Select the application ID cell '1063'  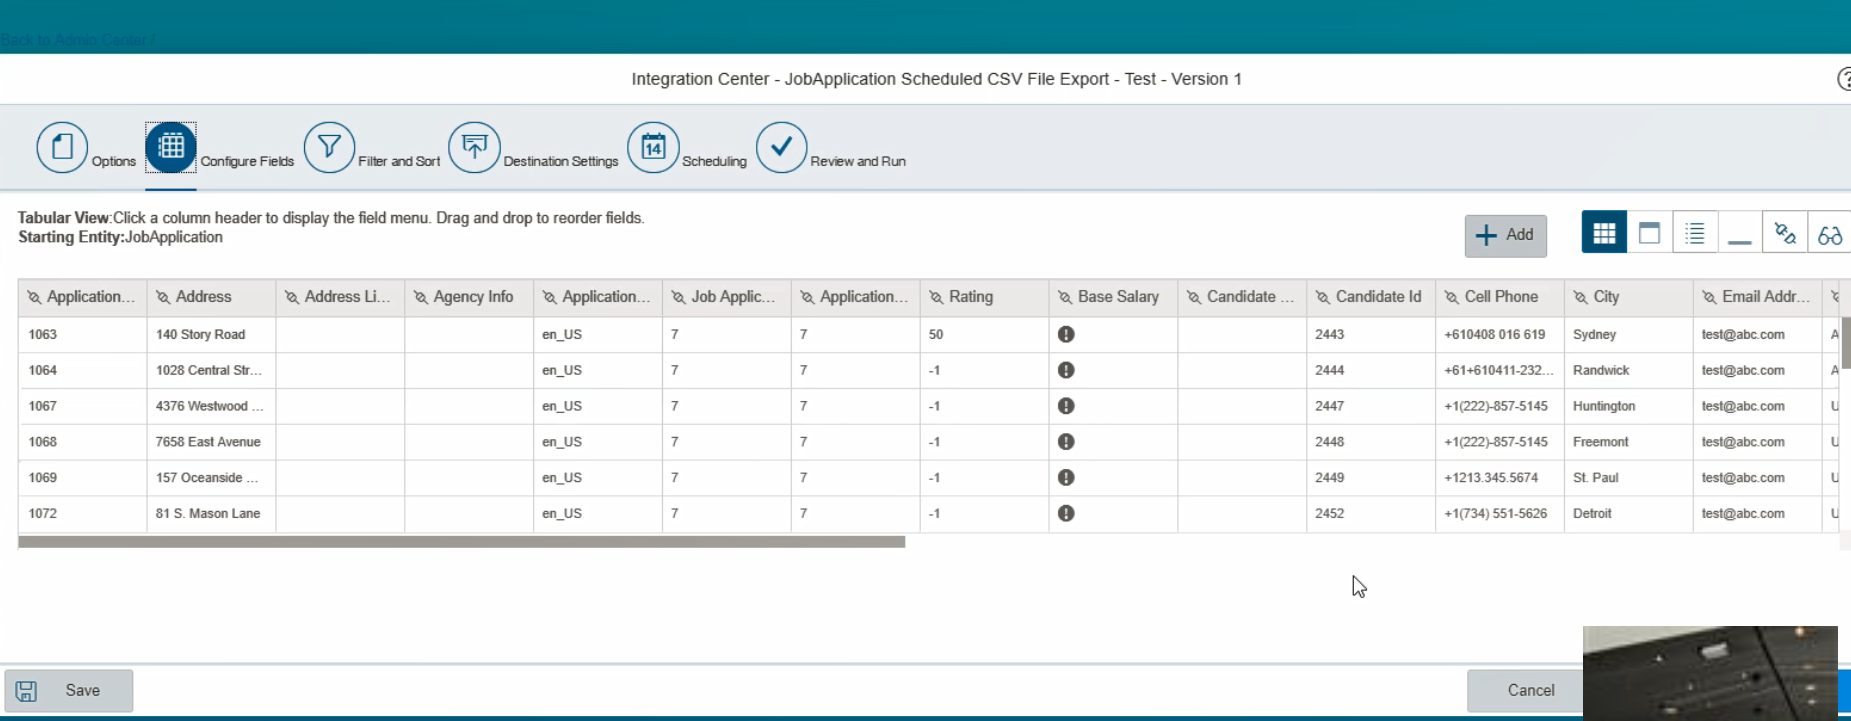(83, 334)
